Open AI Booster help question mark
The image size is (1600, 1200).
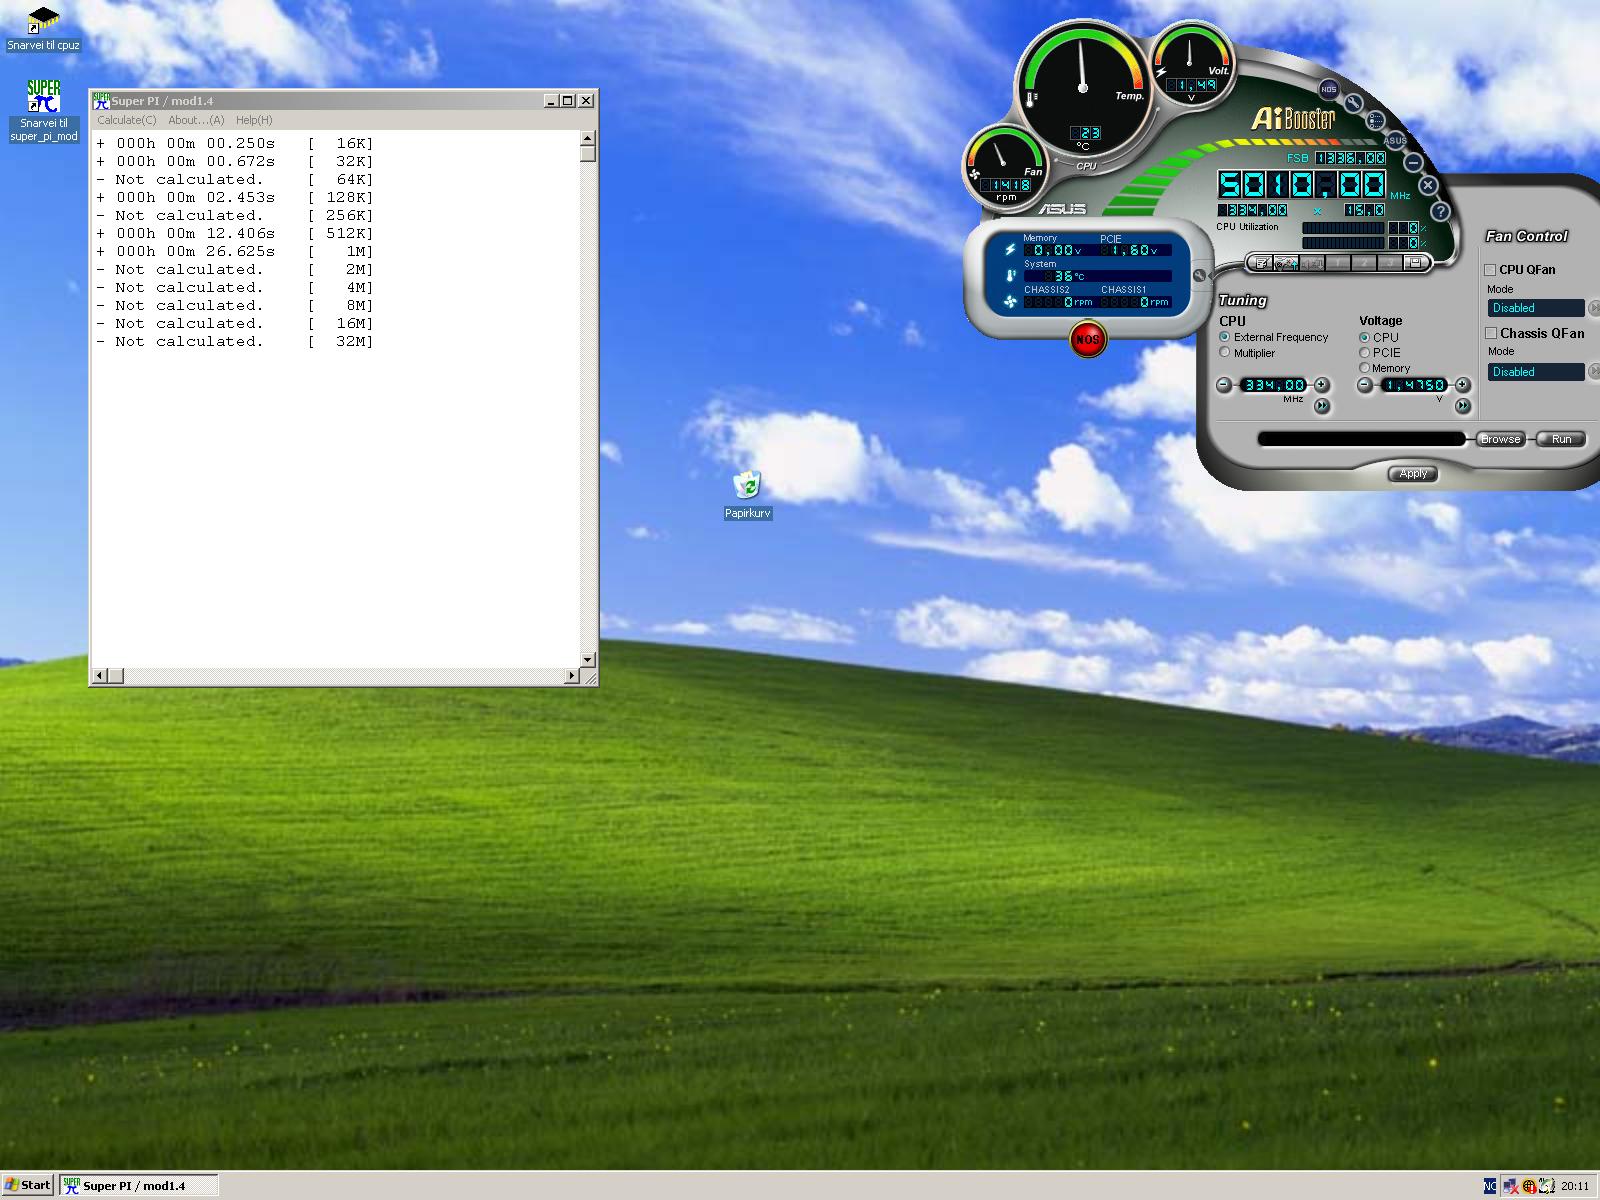tap(1440, 211)
